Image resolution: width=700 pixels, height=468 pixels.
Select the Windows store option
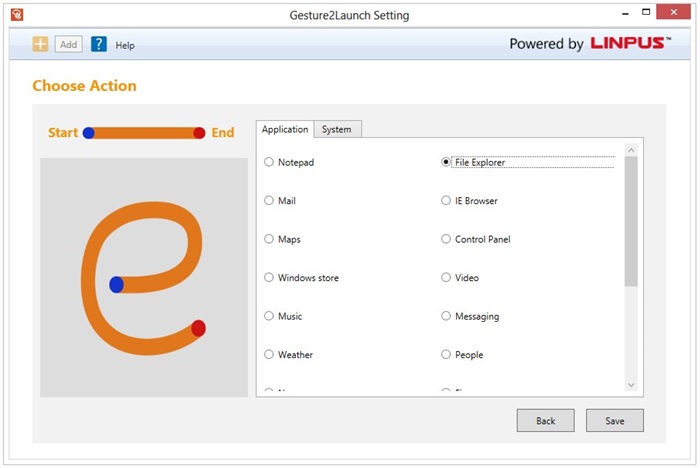click(301, 277)
